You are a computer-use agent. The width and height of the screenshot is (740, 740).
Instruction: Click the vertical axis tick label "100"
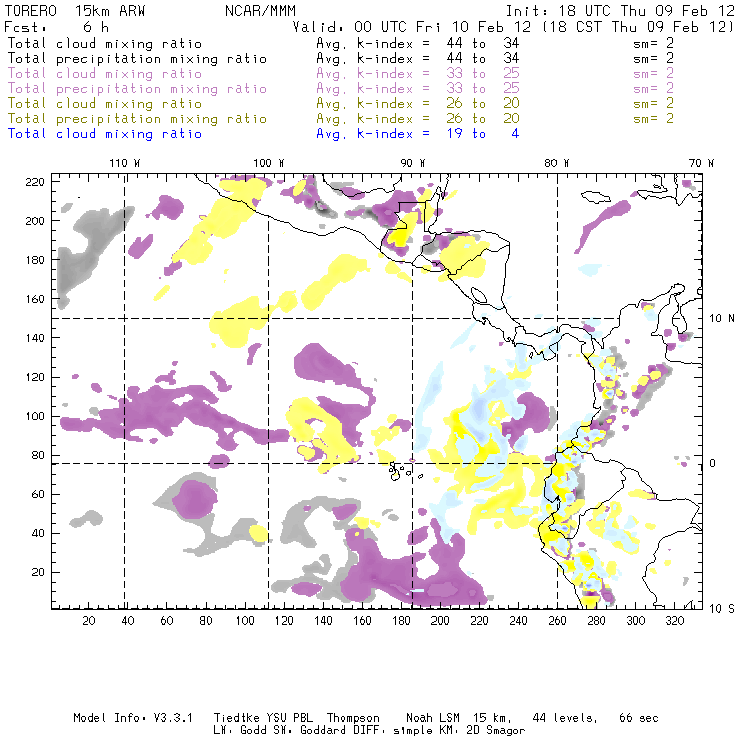tap(35, 416)
